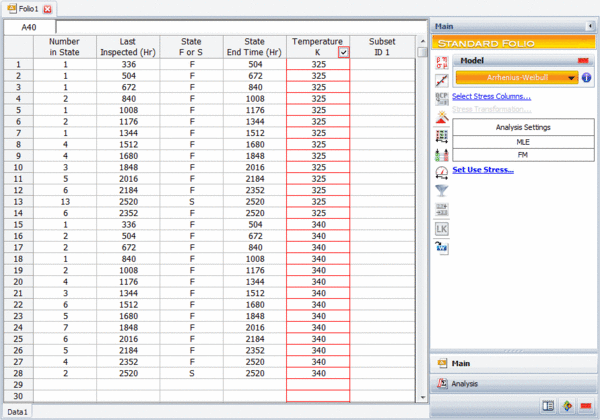
Task: Open the distribution wizard icon with wand
Action: 442,117
